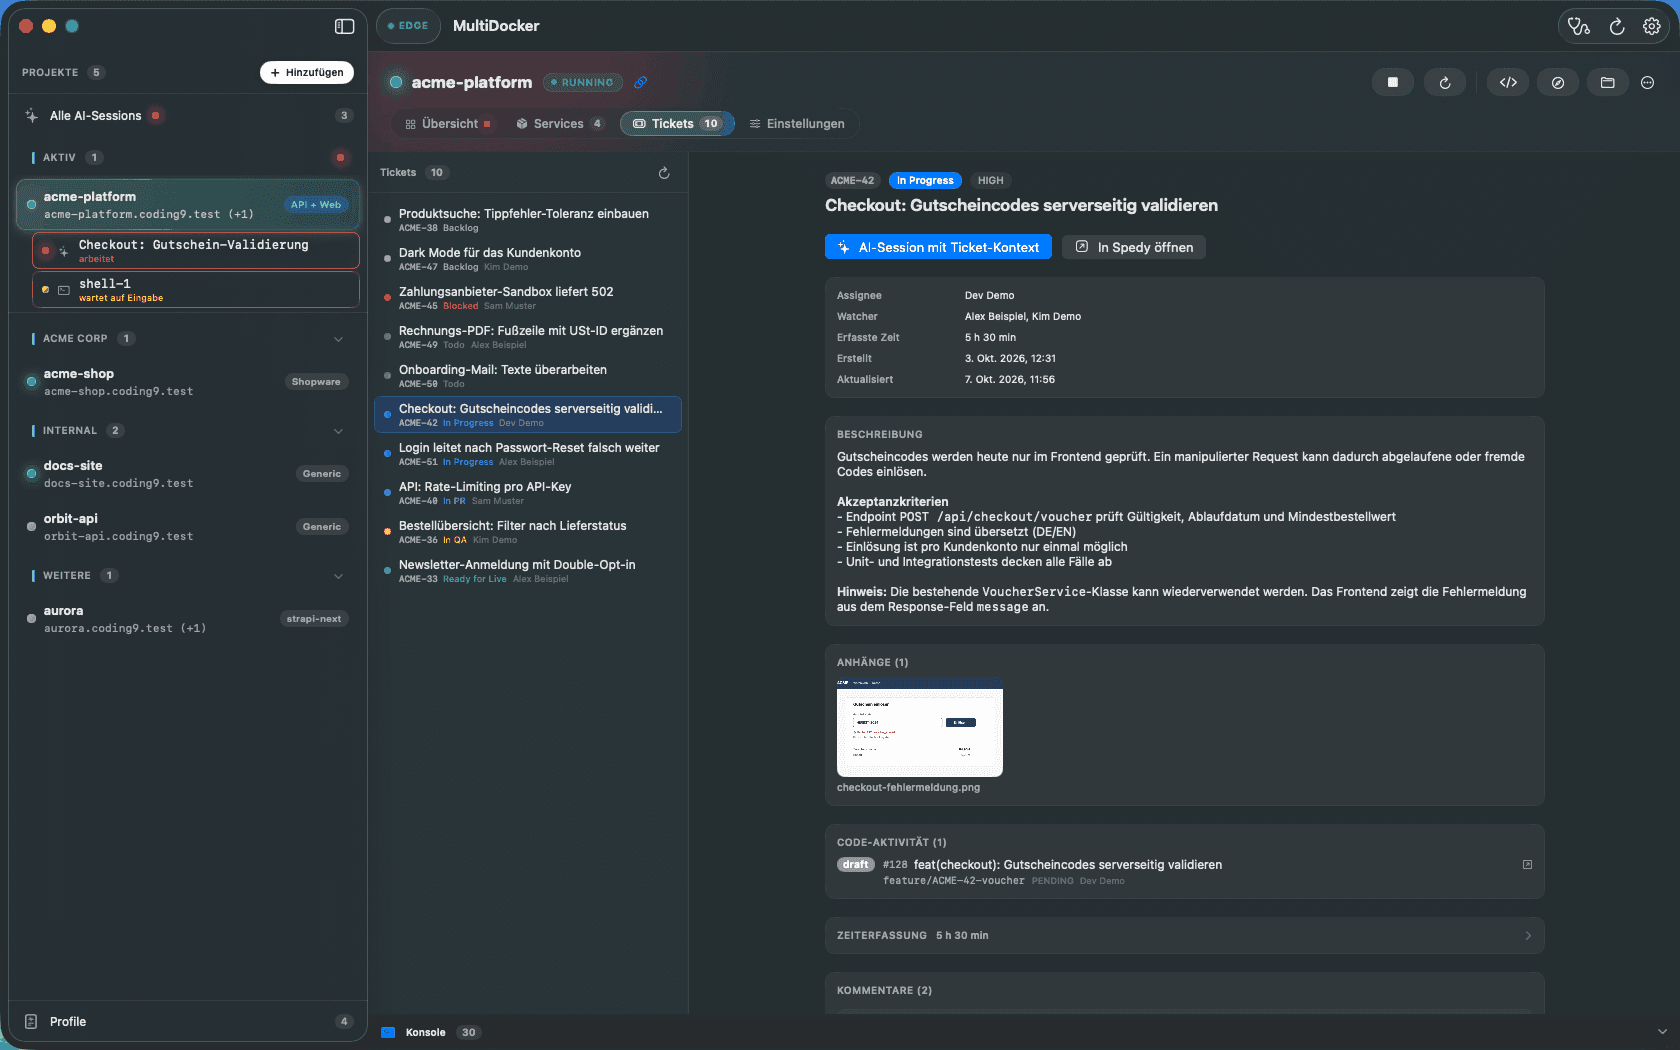Start AI-Session mit Ticket-Kontext

click(938, 247)
